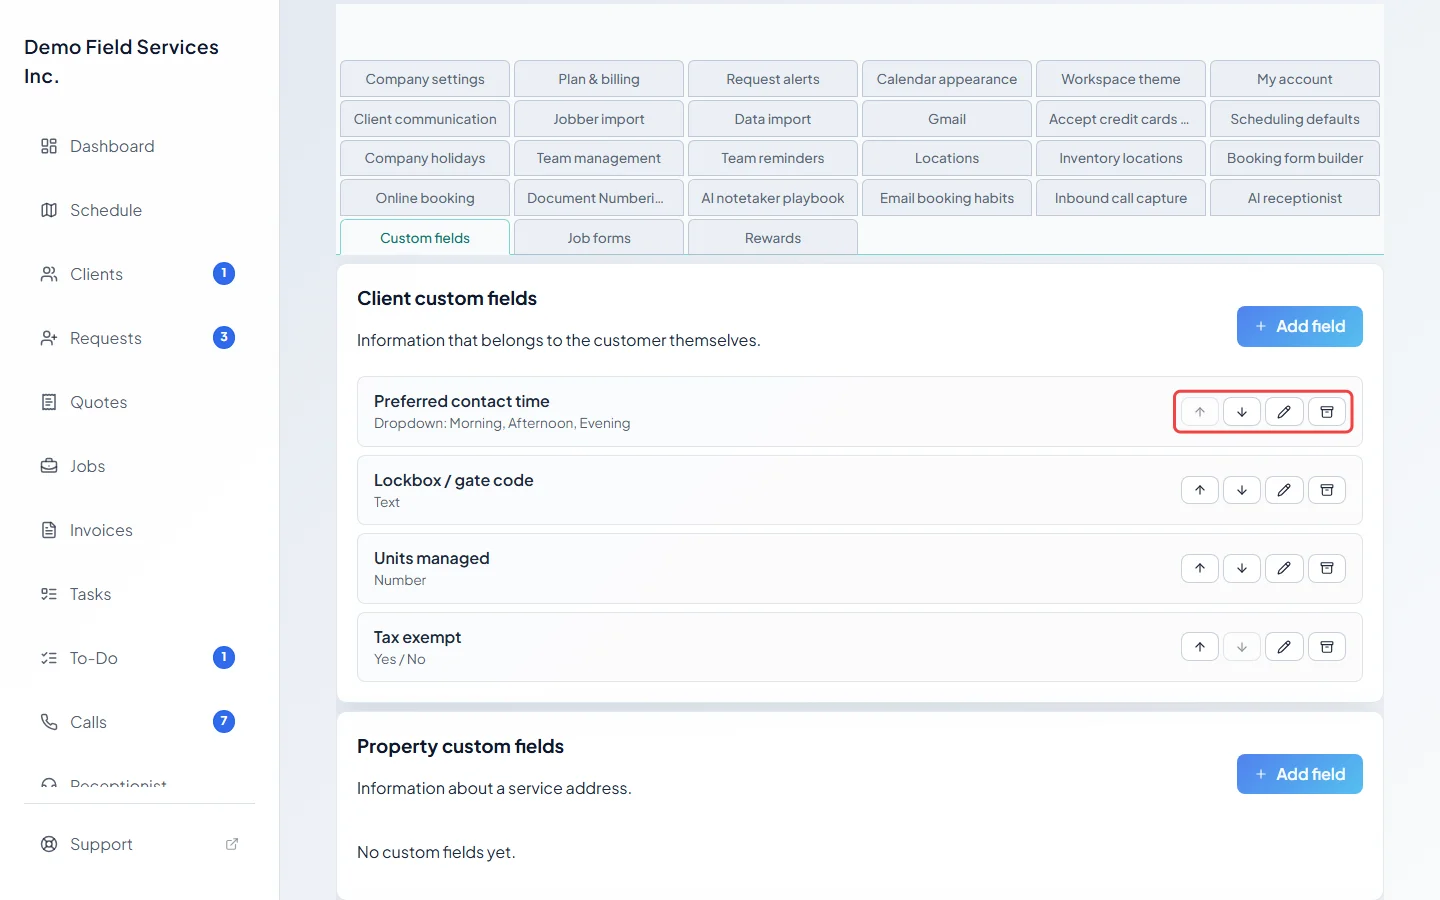Screen dimensions: 1440x900
Task: Click the Schedule map icon
Action: (x=49, y=210)
